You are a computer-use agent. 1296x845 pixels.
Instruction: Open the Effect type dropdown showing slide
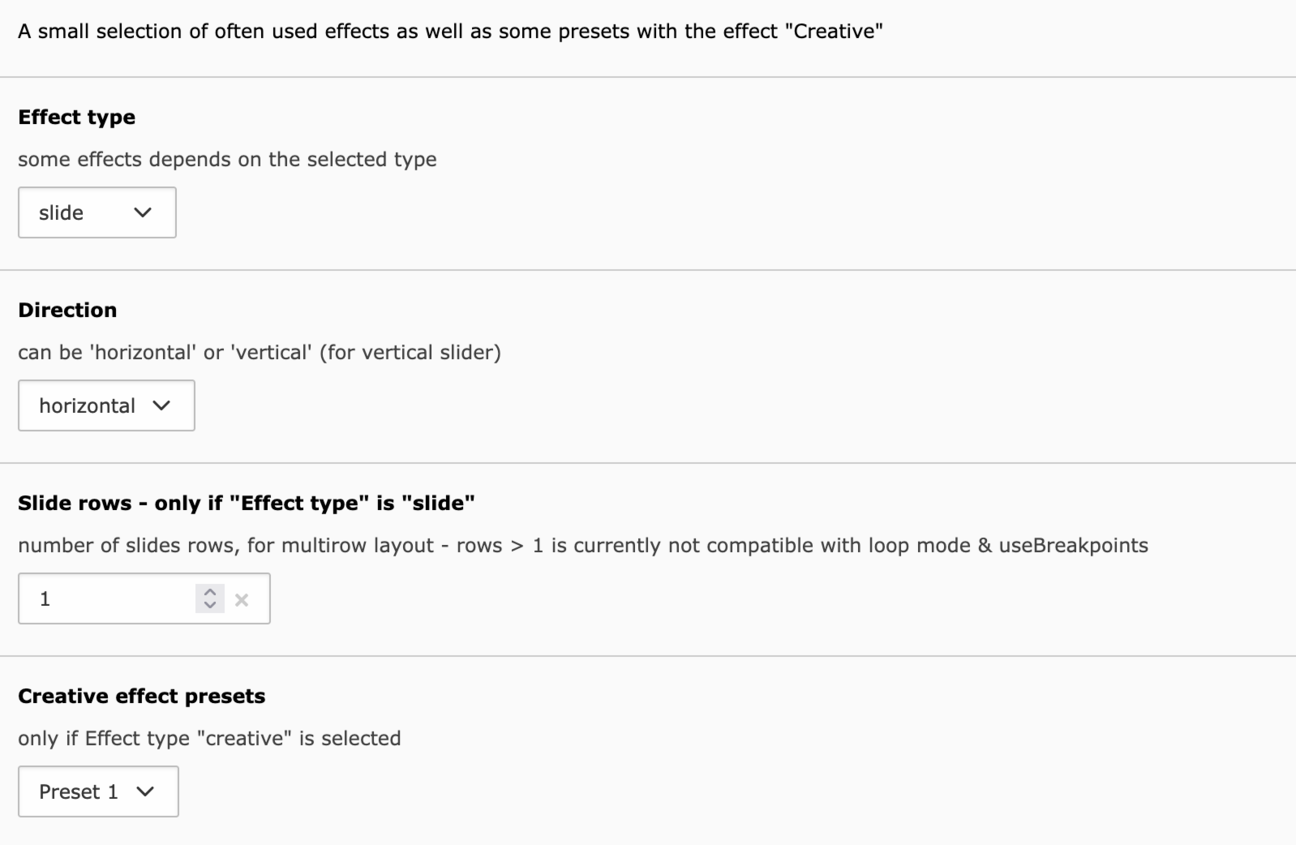[96, 212]
